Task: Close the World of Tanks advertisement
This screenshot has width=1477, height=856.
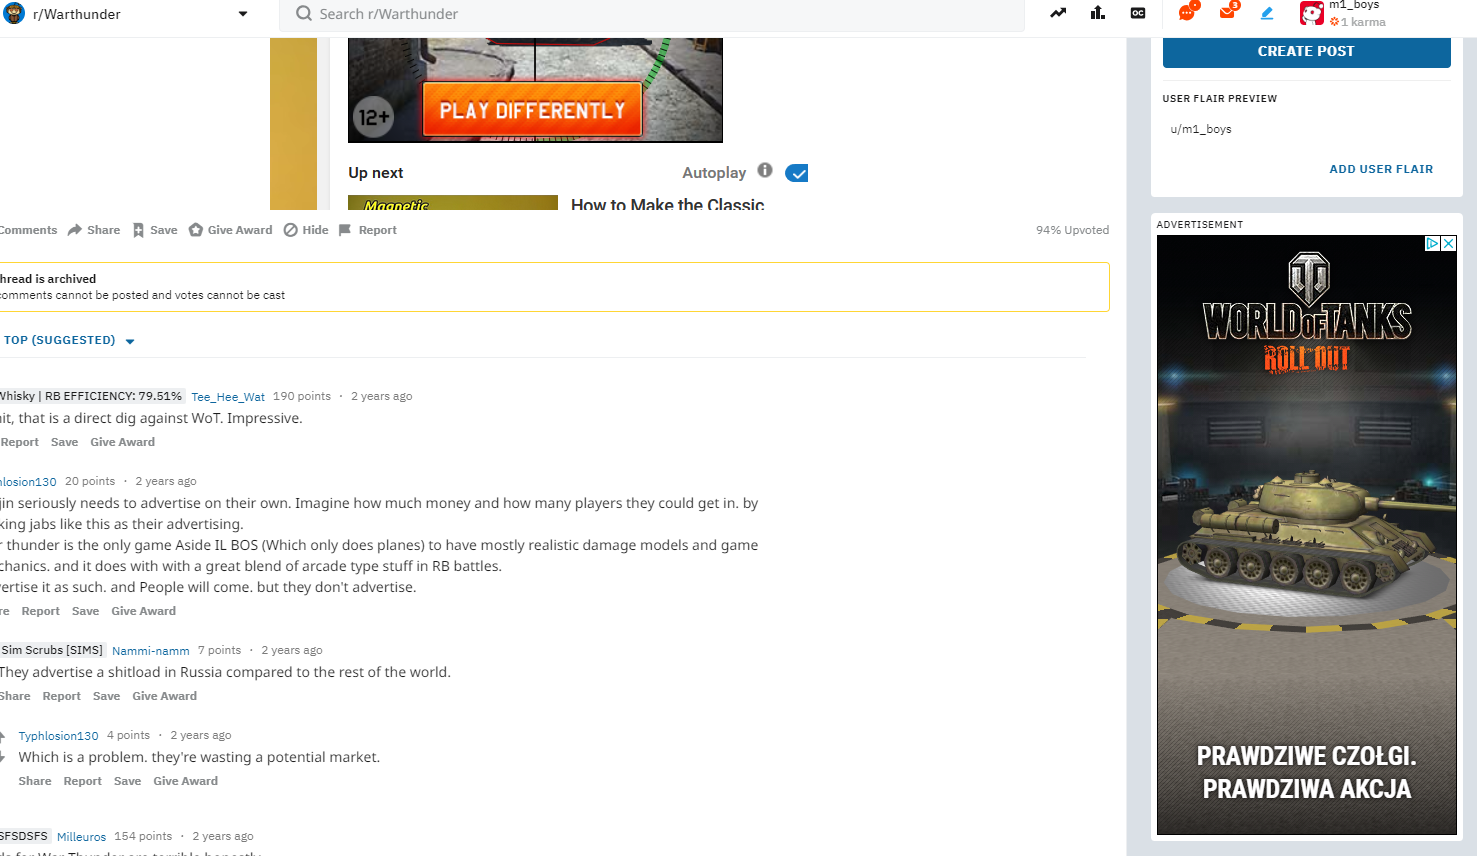Action: point(1447,242)
